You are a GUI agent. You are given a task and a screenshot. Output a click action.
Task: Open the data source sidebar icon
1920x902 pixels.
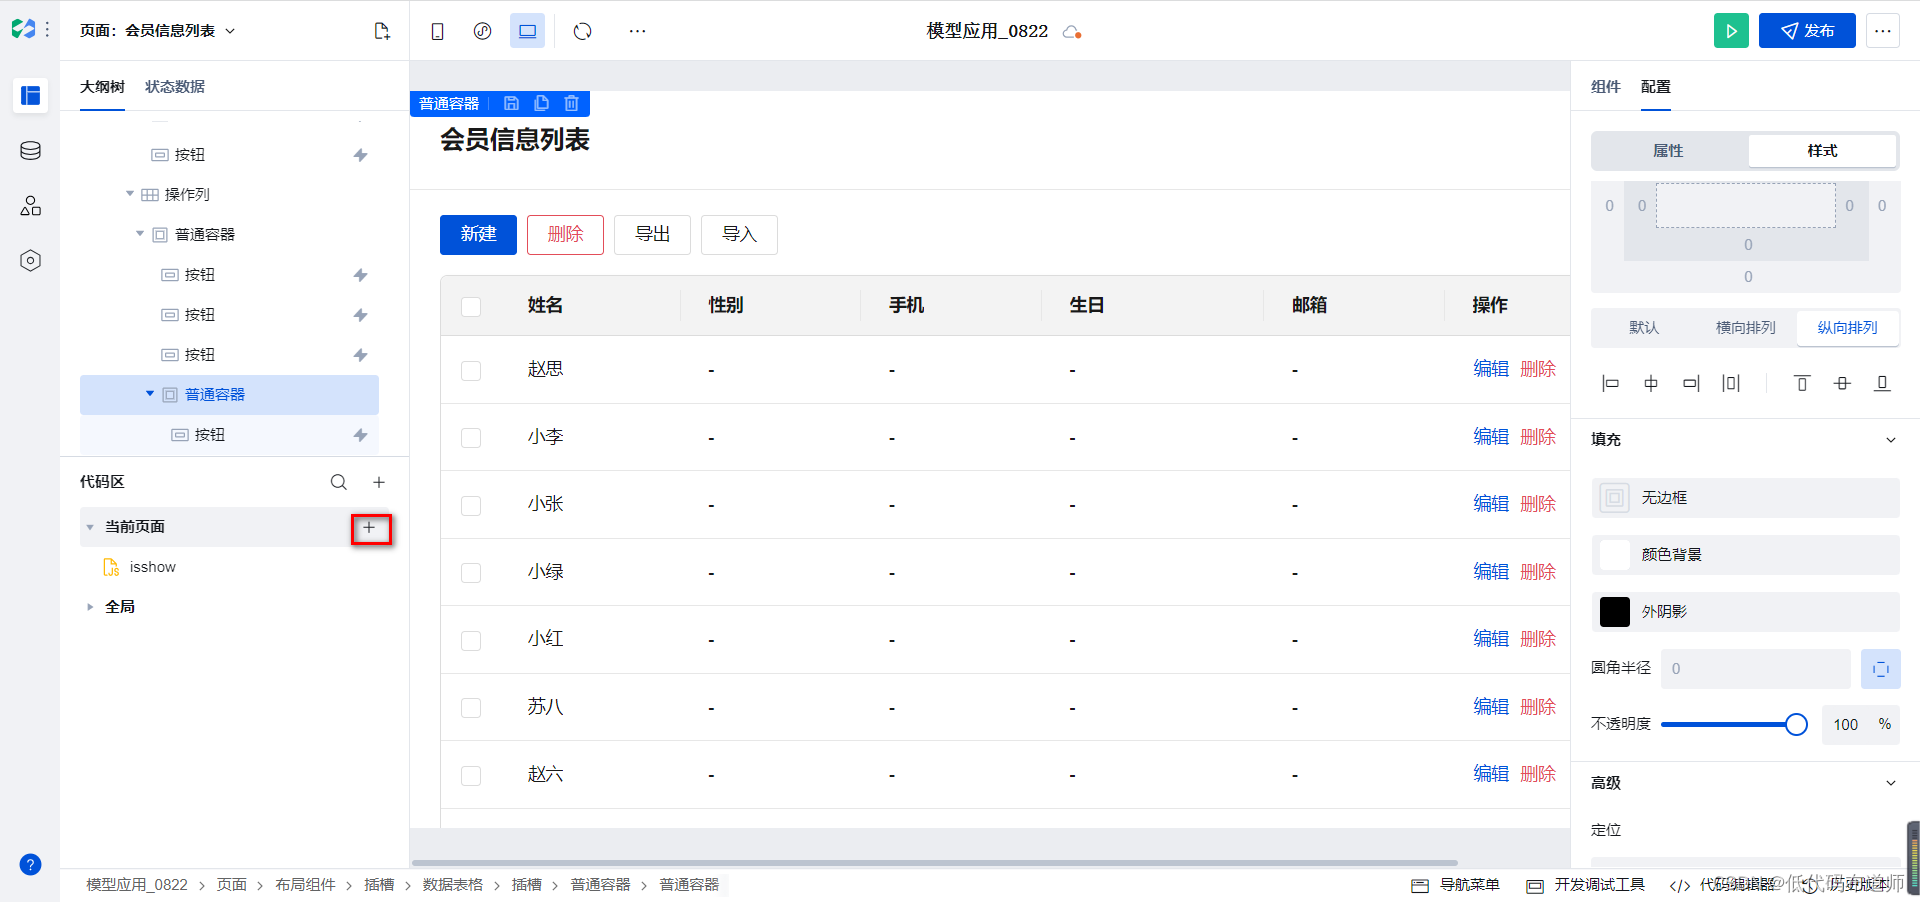point(30,151)
